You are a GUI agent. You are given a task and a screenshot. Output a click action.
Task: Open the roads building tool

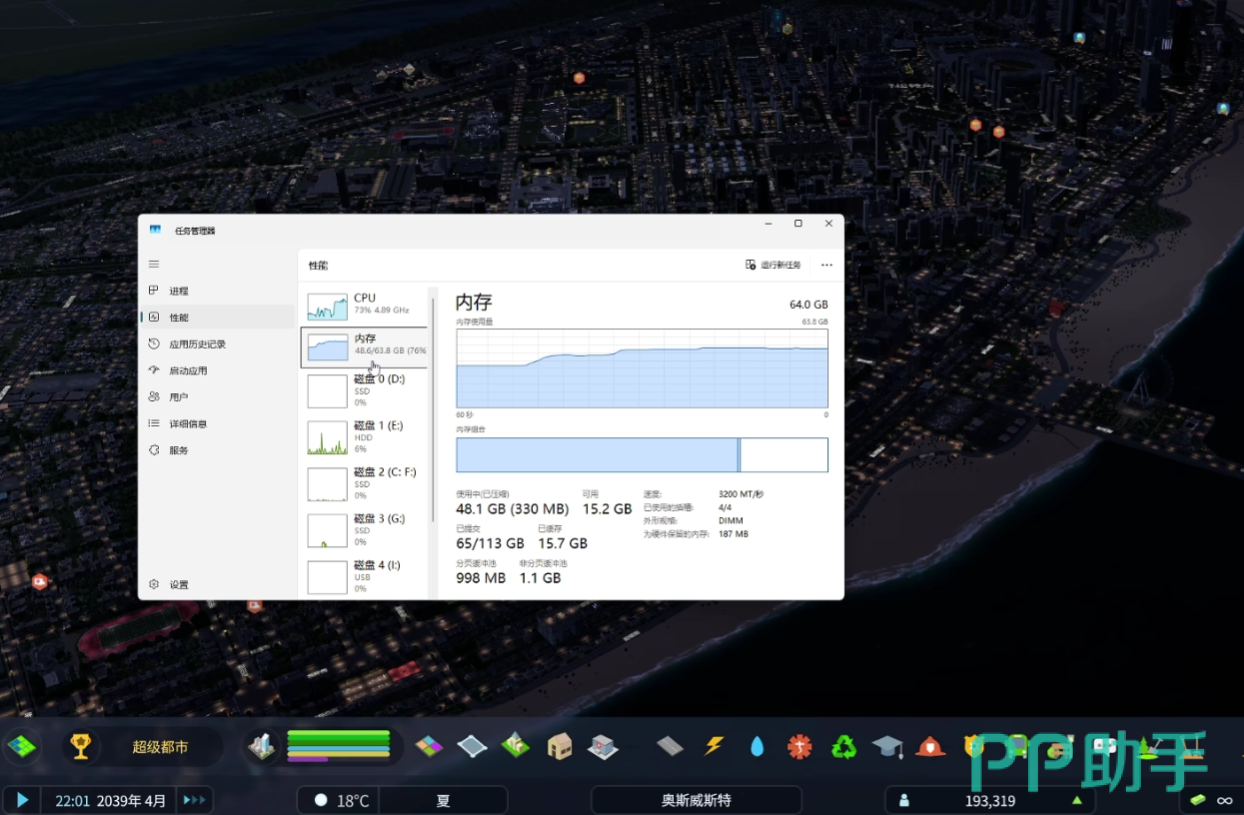pyautogui.click(x=670, y=746)
